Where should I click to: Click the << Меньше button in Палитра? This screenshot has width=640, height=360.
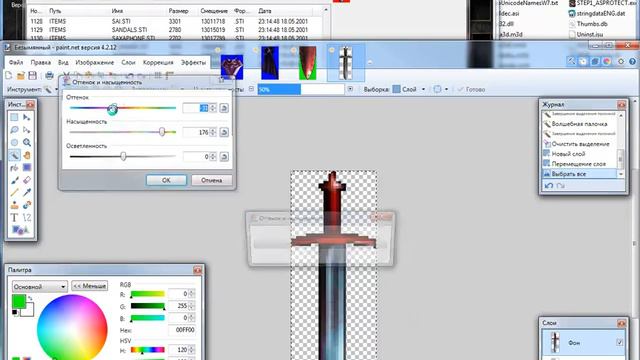(x=89, y=286)
